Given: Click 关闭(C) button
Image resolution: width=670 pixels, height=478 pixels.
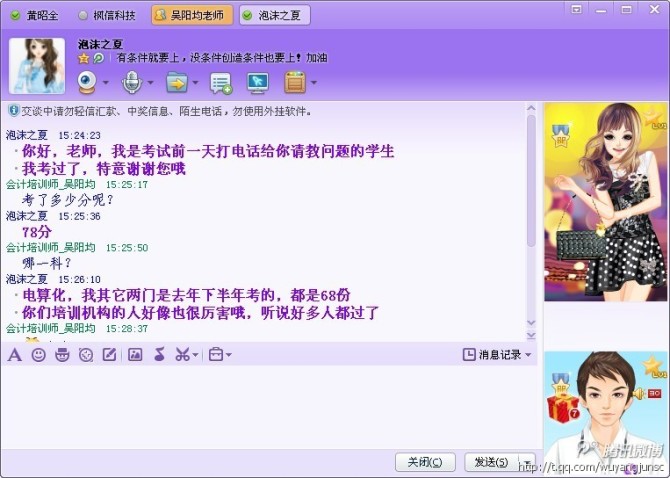Looking at the screenshot, I should point(425,462).
